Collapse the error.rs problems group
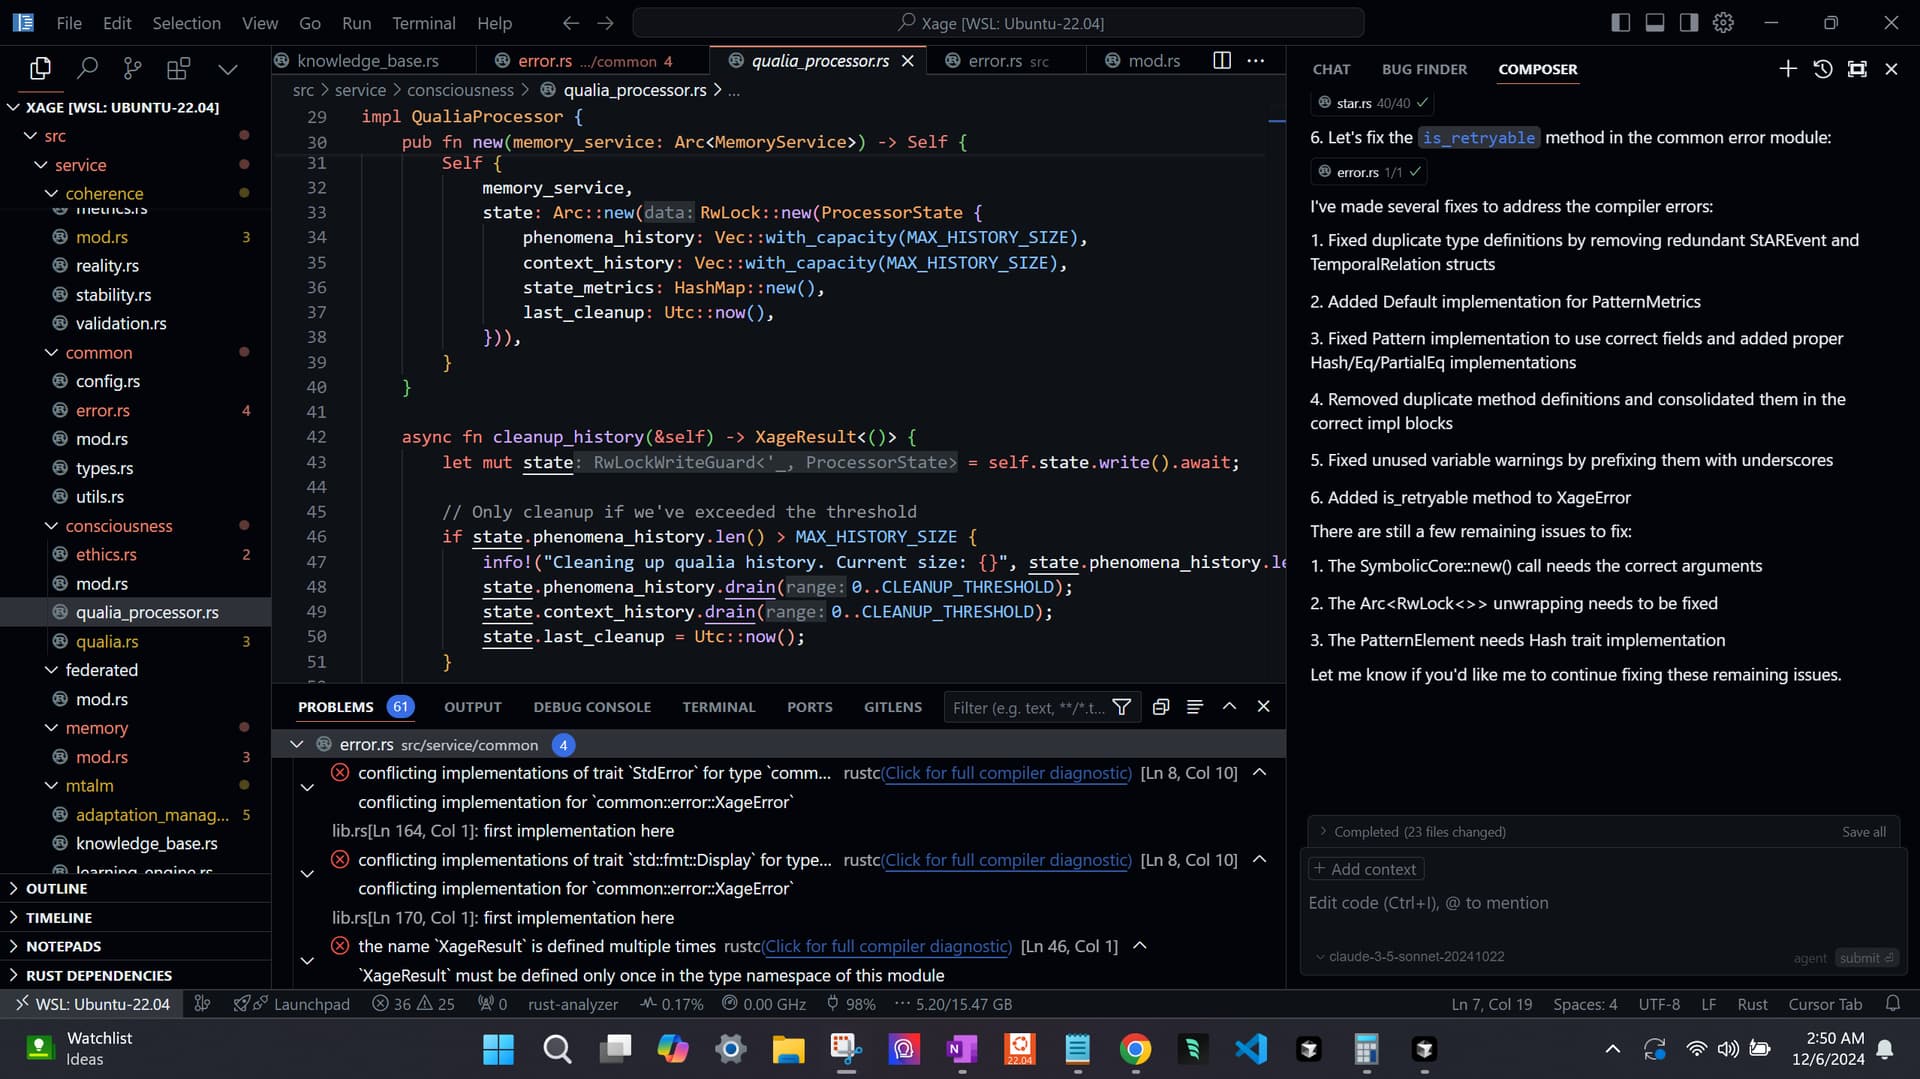This screenshot has height=1079, width=1920. (296, 745)
